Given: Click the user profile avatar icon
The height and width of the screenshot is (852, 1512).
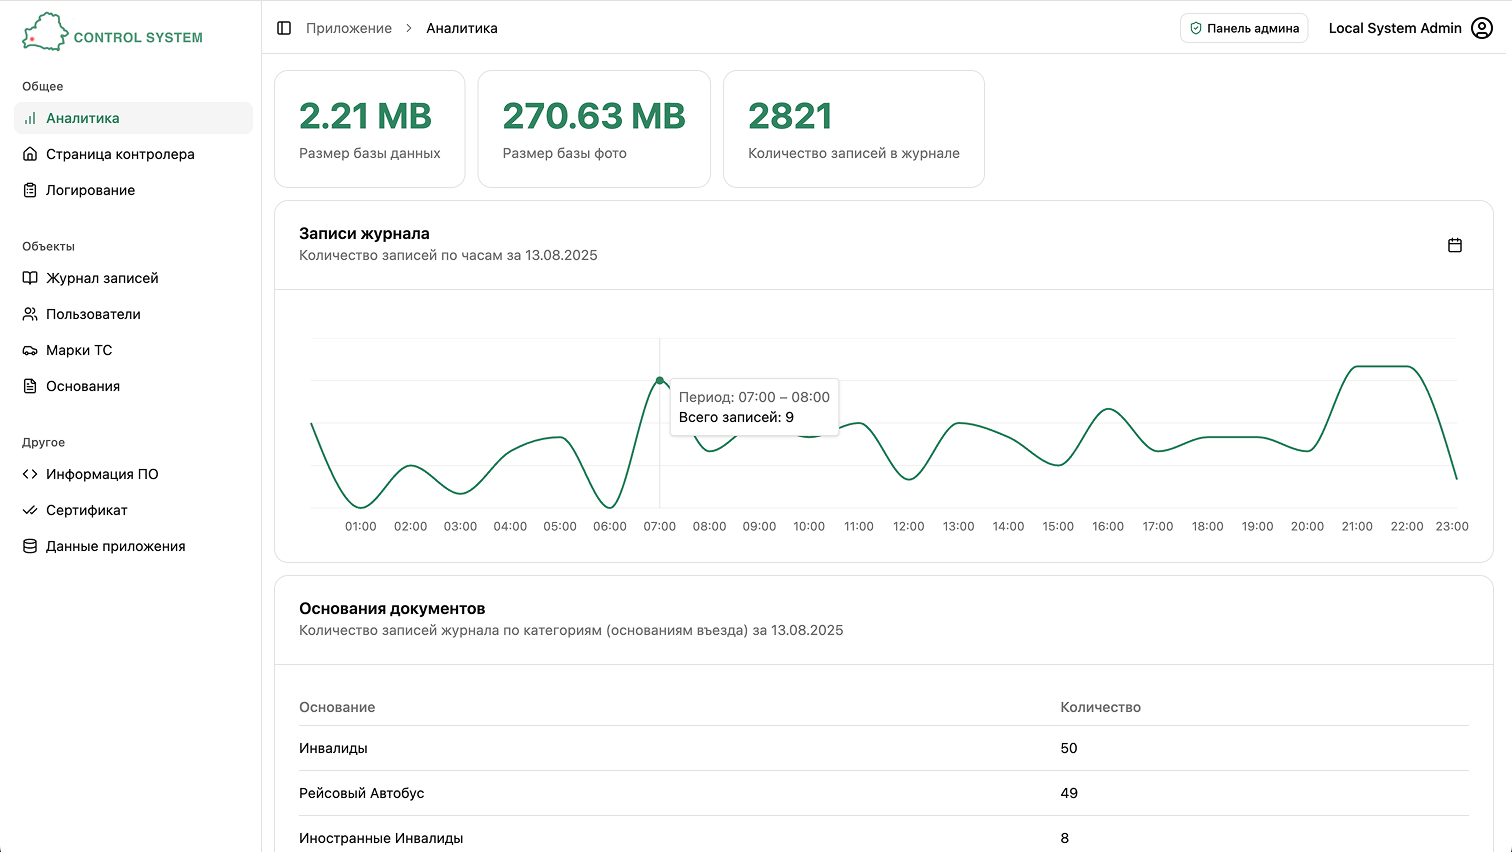Looking at the screenshot, I should click(1482, 28).
